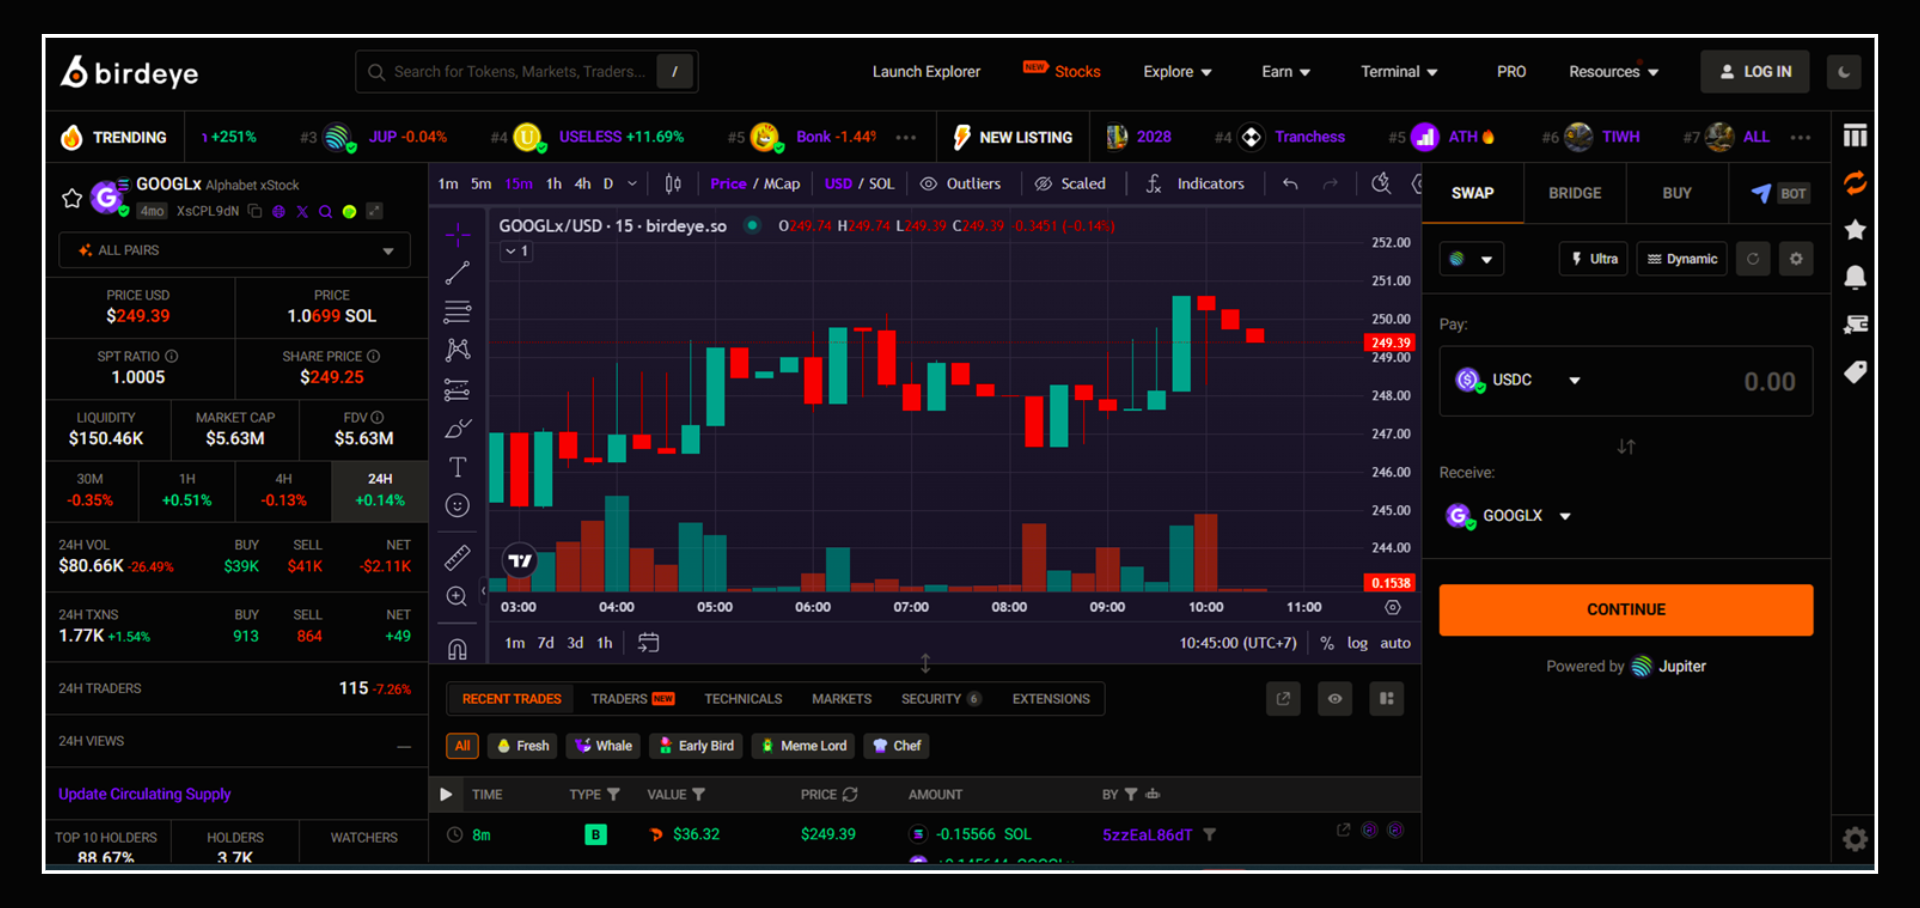The height and width of the screenshot is (908, 1920).
Task: Toggle visibility eye in the trades panel
Action: [1335, 699]
